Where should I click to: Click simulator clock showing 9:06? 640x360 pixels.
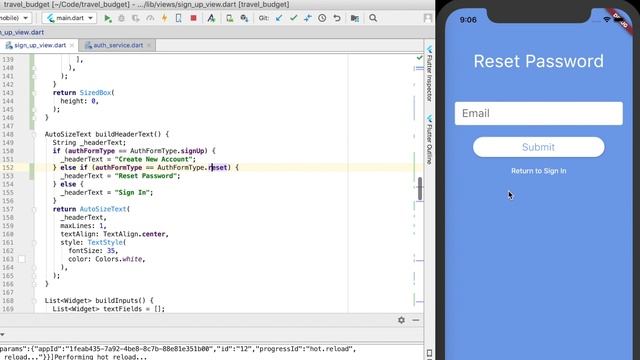468,20
